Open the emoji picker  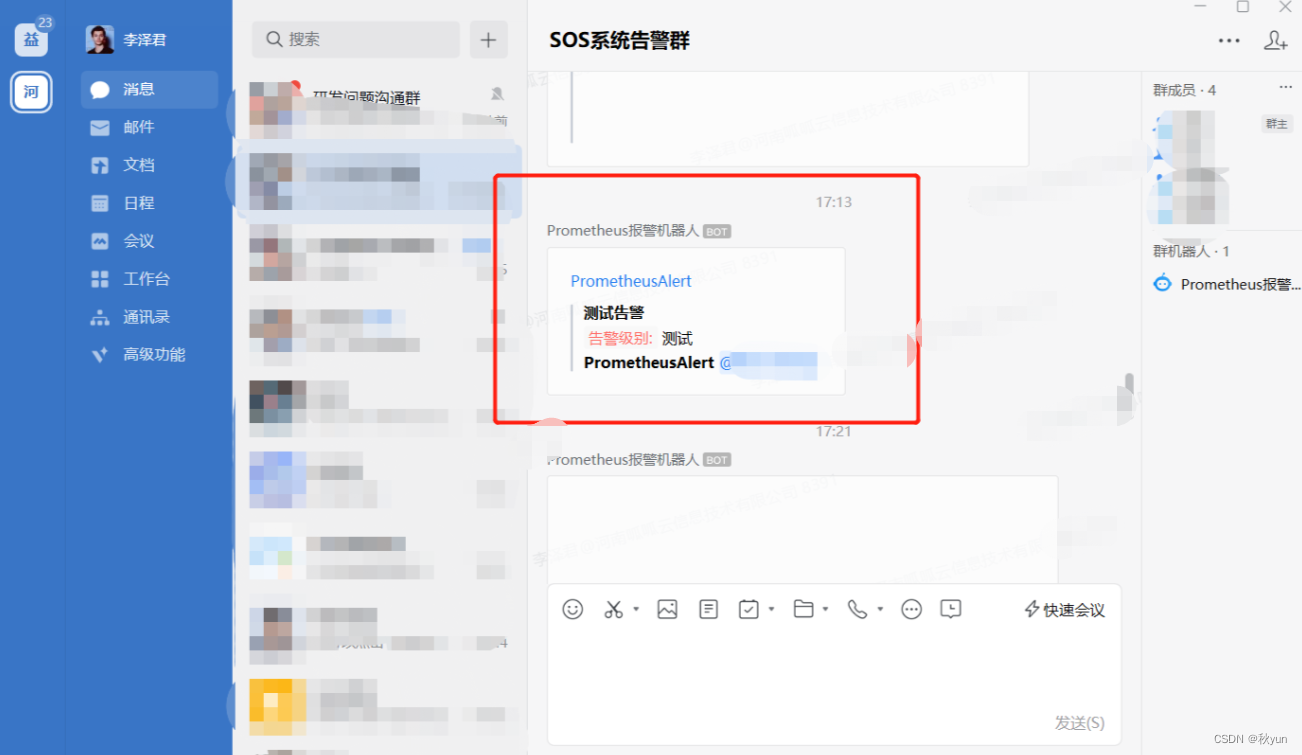pyautogui.click(x=573, y=609)
